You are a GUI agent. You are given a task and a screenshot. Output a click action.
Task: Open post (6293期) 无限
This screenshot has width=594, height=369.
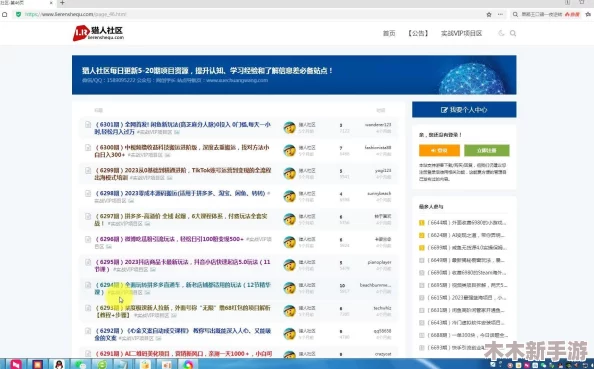coord(183,311)
